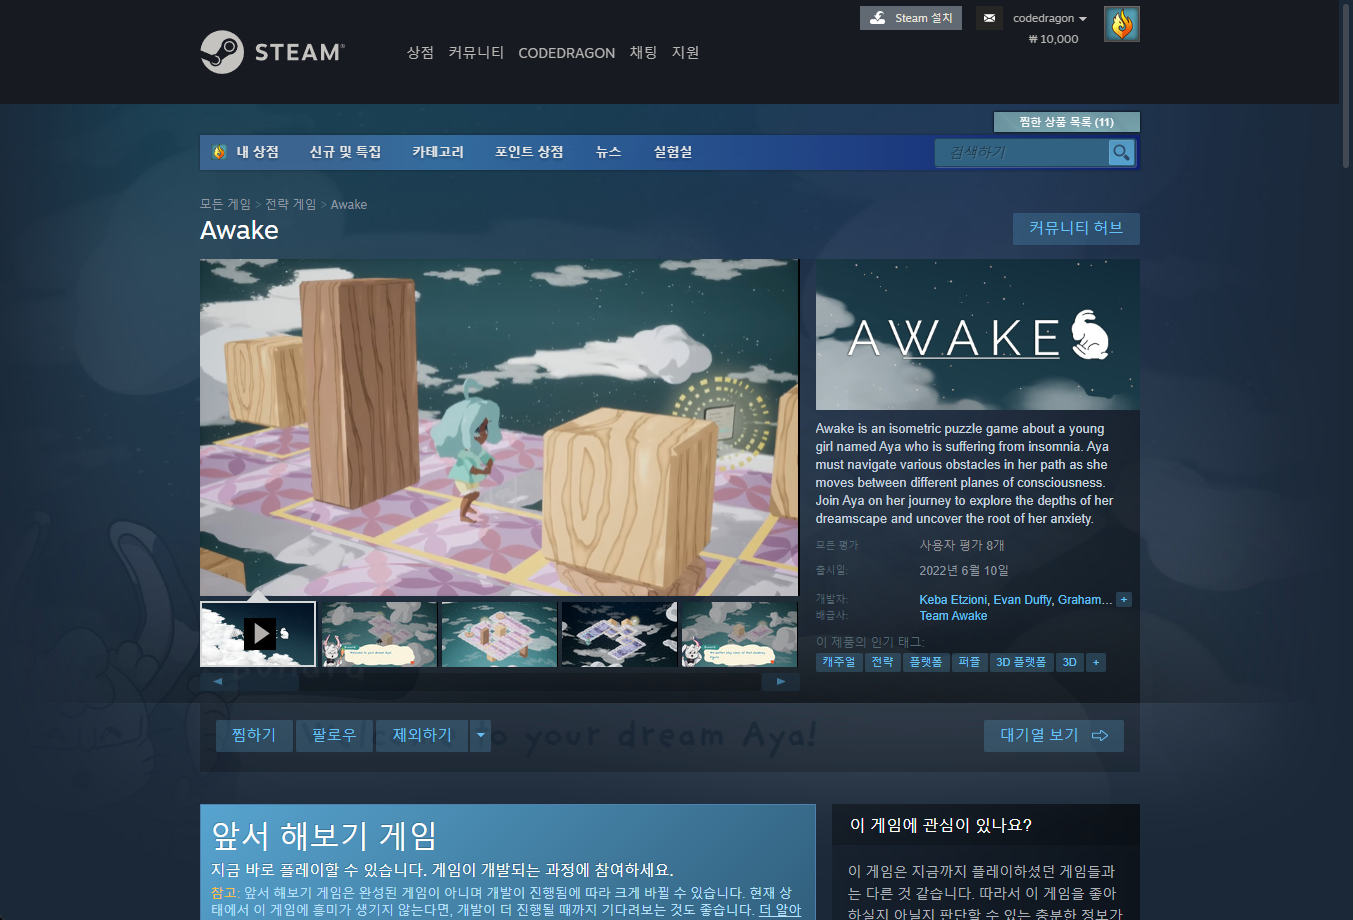The width and height of the screenshot is (1353, 920).
Task: Expand codedragon account dropdown
Action: coord(1050,18)
